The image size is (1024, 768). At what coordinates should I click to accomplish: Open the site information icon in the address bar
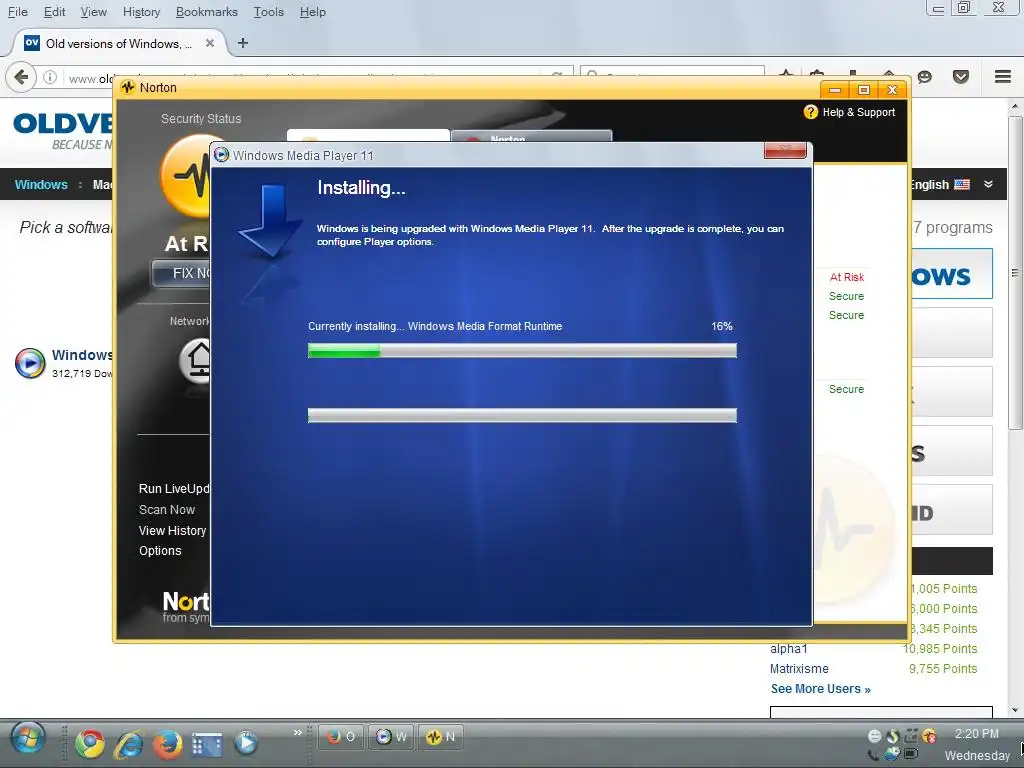click(50, 77)
